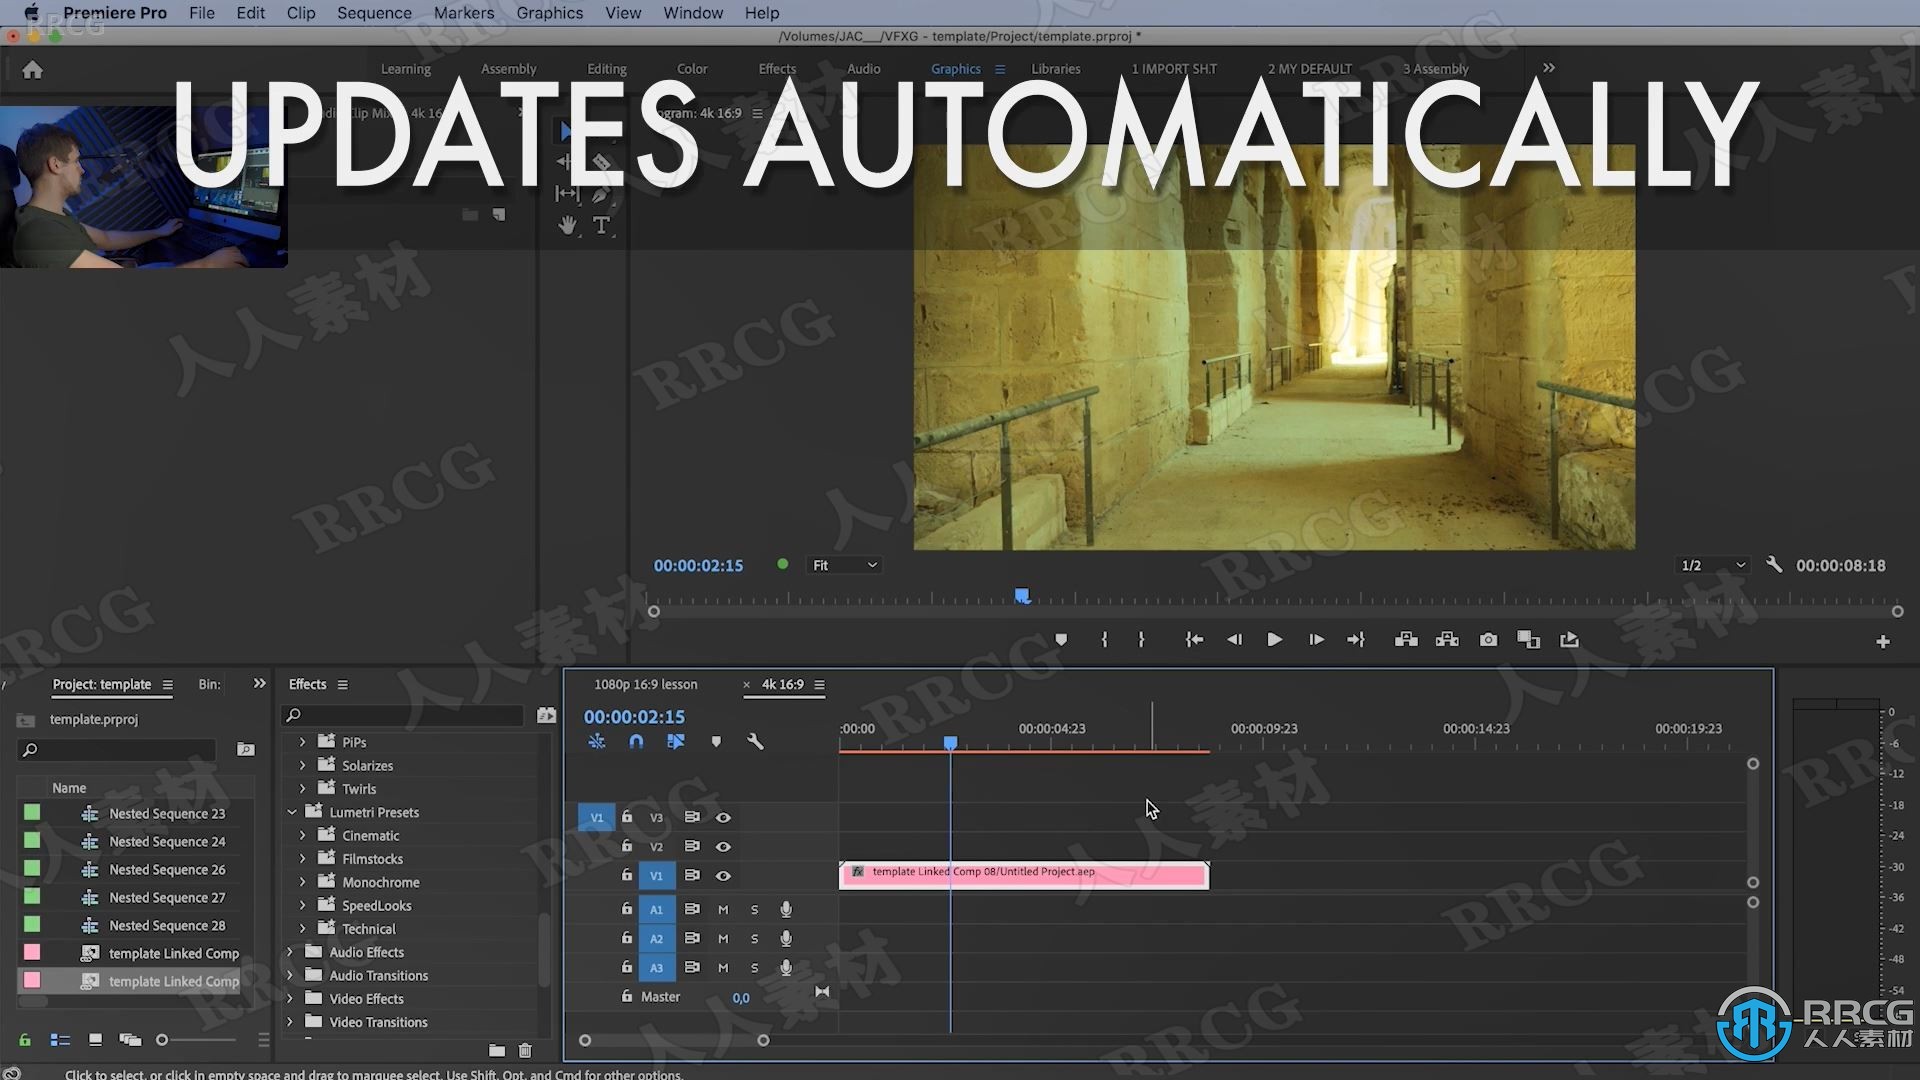Open Libraries workspace
This screenshot has height=1080, width=1920.
pyautogui.click(x=1056, y=69)
